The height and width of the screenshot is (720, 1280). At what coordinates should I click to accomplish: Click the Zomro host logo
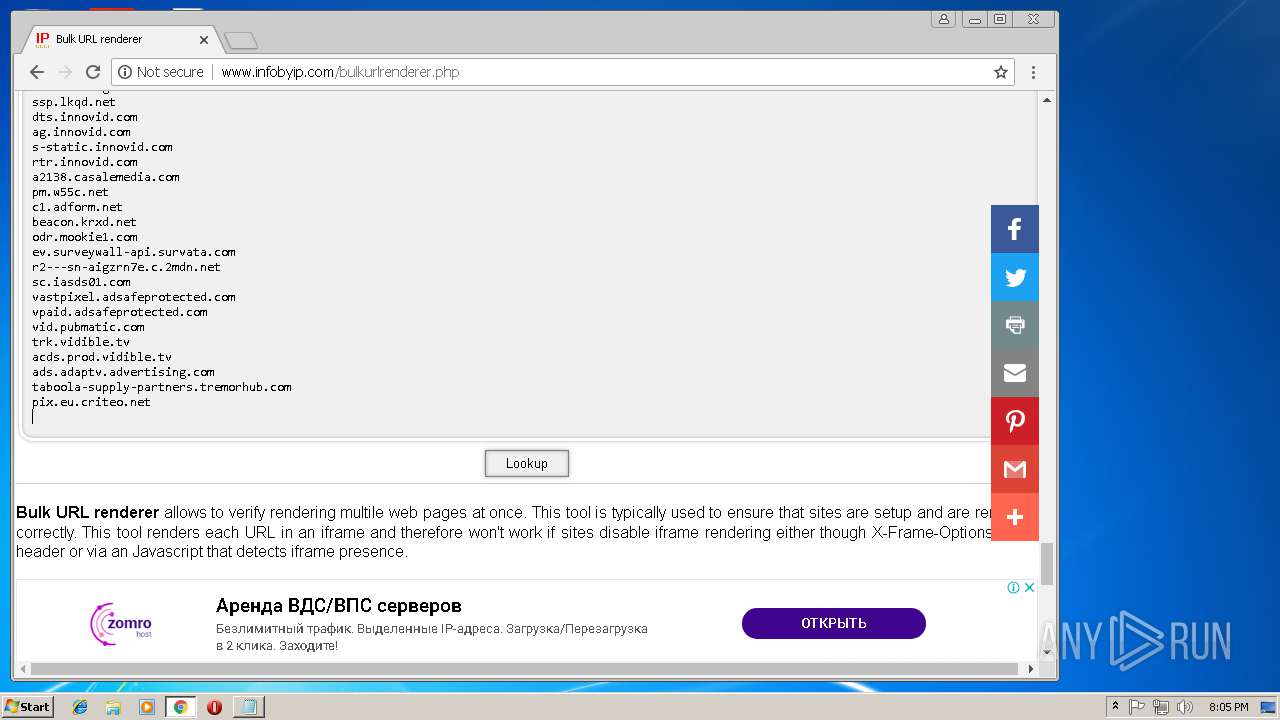pos(121,624)
